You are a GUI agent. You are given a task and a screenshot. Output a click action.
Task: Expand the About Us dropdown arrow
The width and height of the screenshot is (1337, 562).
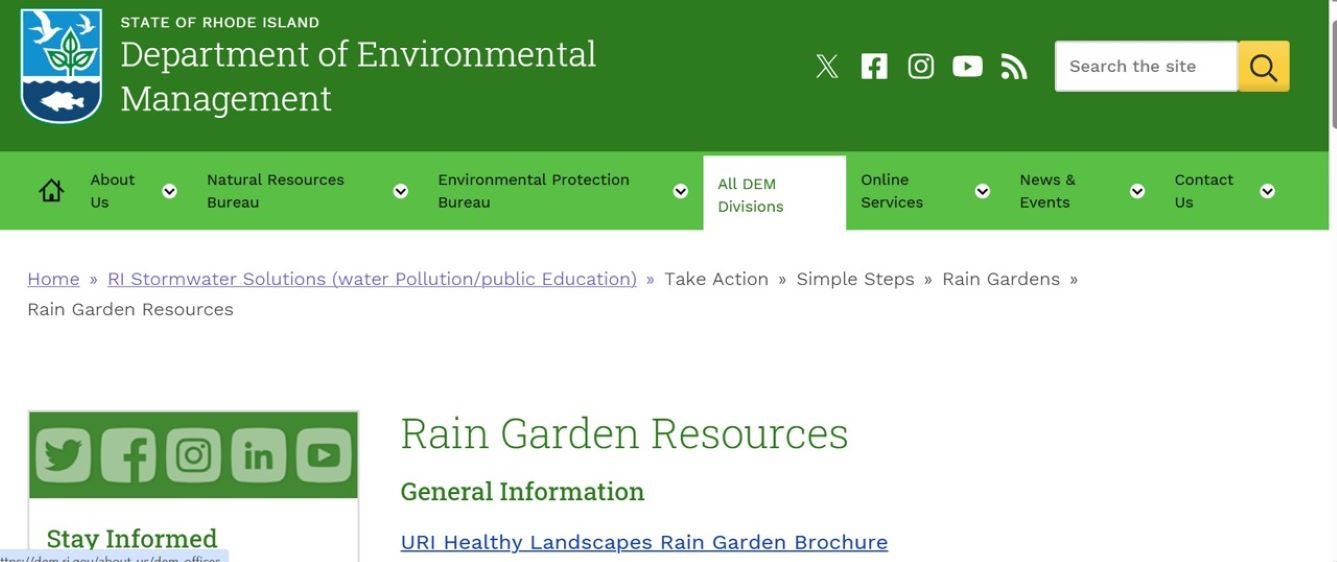(x=170, y=191)
